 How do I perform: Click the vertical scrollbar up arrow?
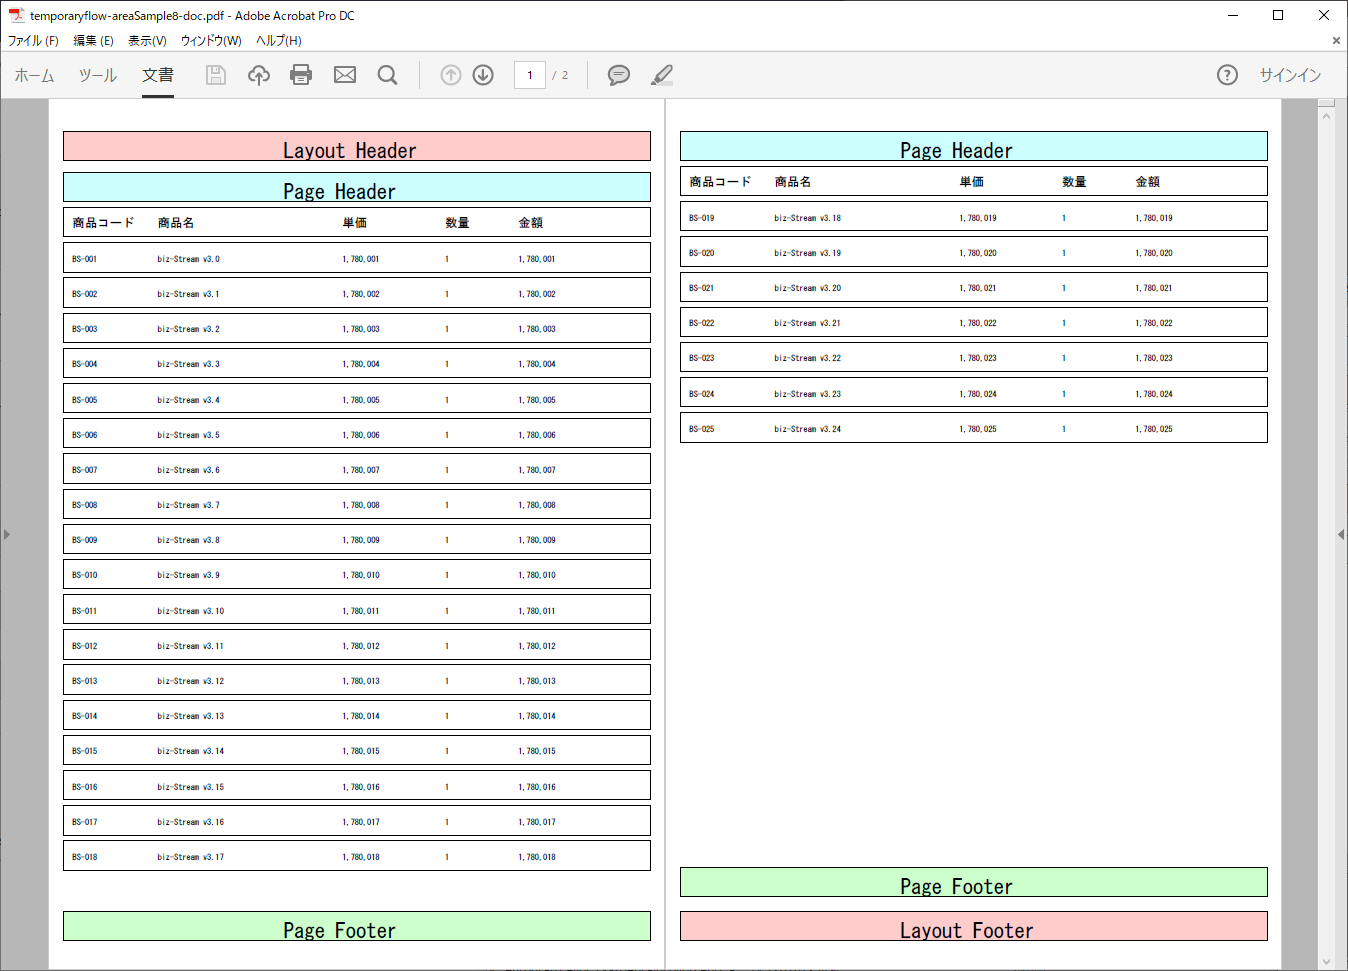tap(1327, 116)
